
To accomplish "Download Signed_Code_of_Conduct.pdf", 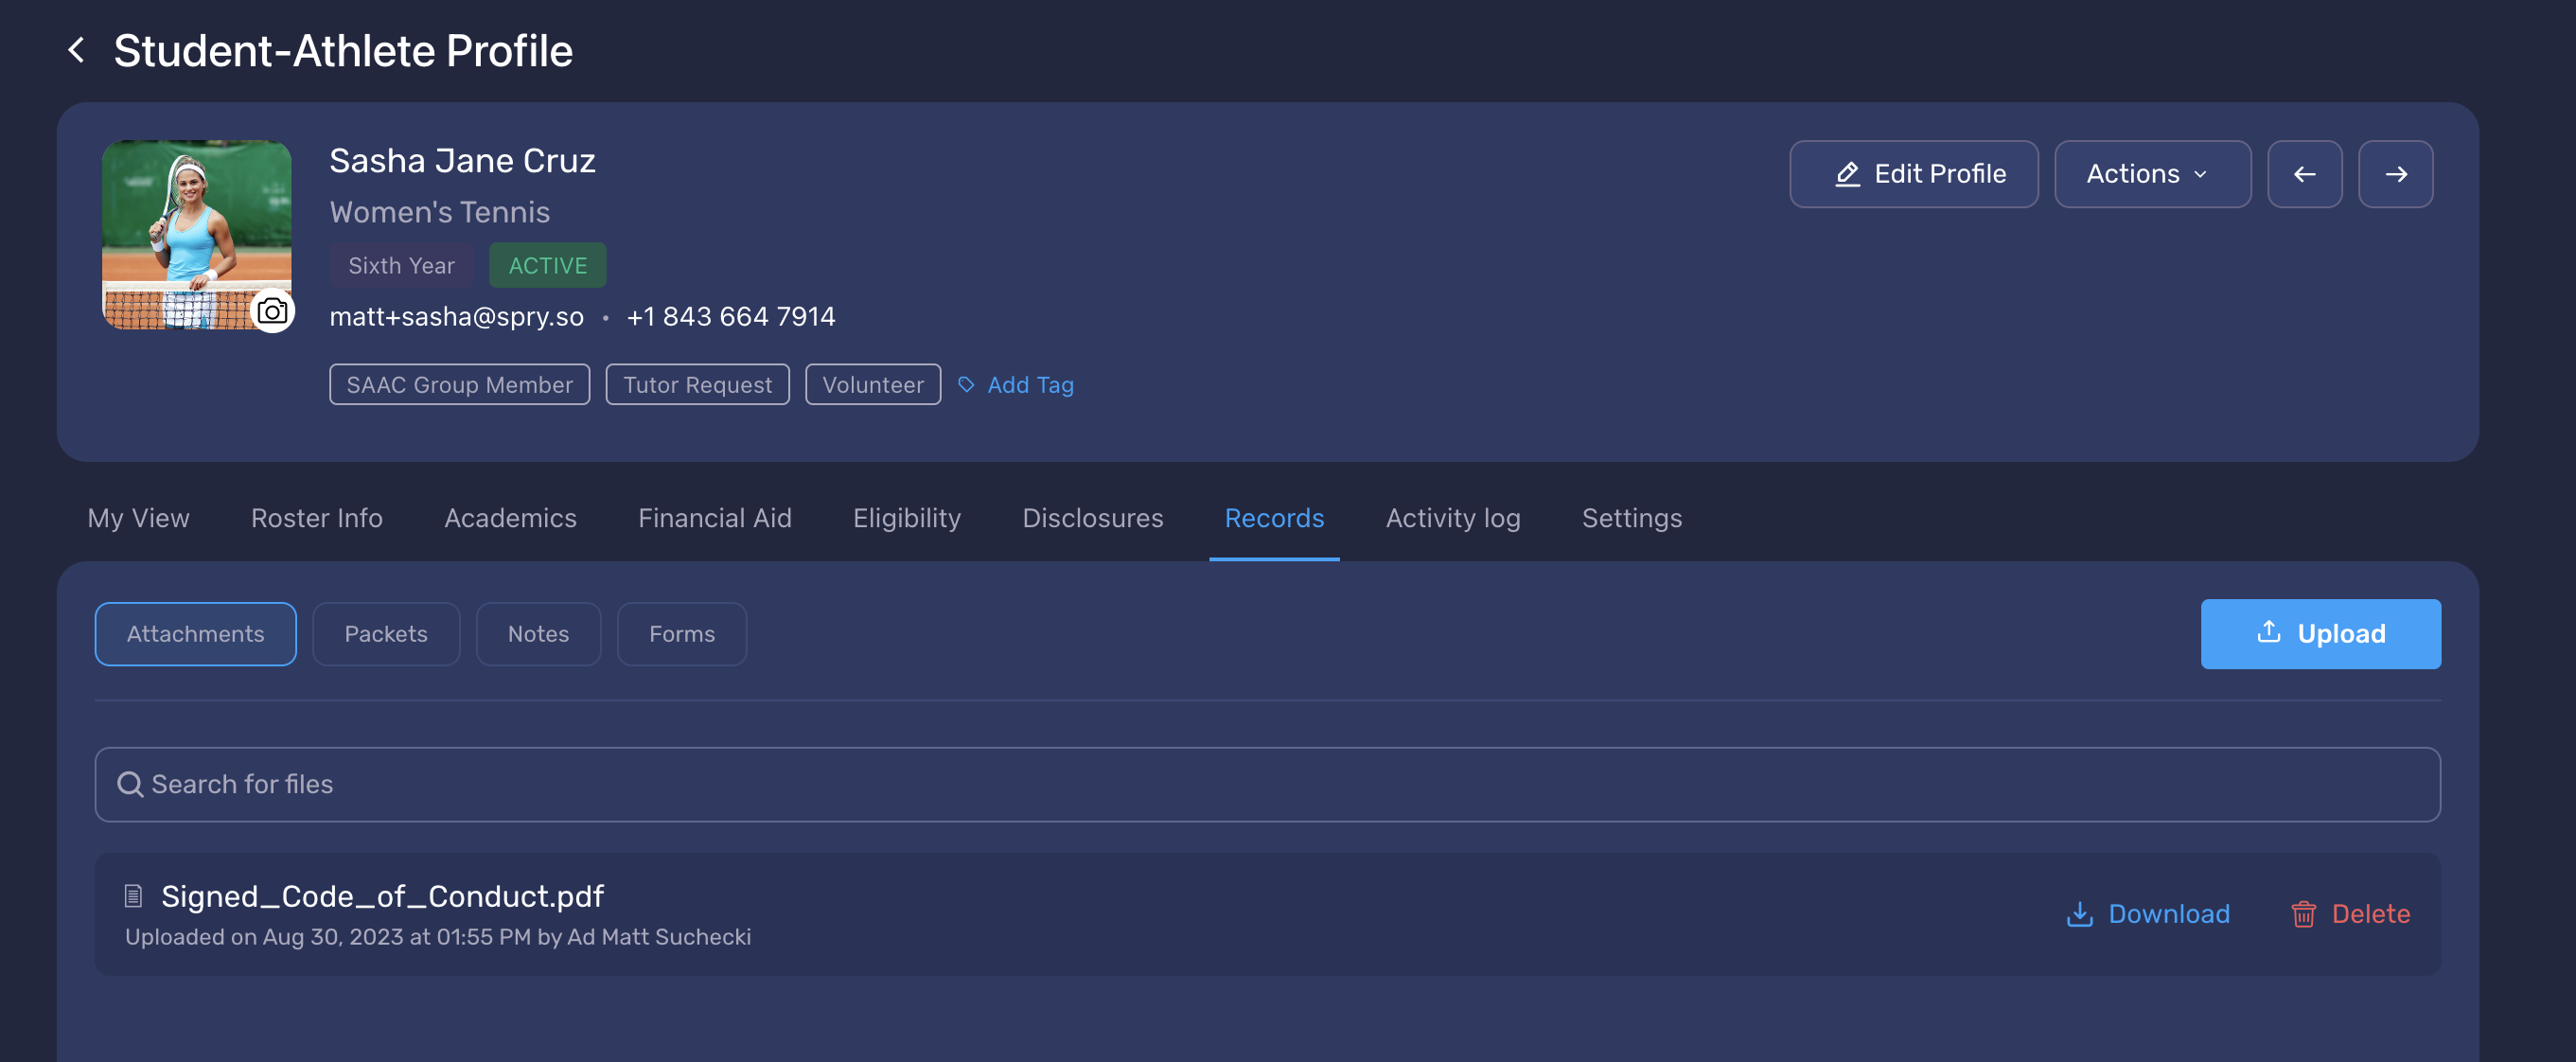I will (2148, 914).
